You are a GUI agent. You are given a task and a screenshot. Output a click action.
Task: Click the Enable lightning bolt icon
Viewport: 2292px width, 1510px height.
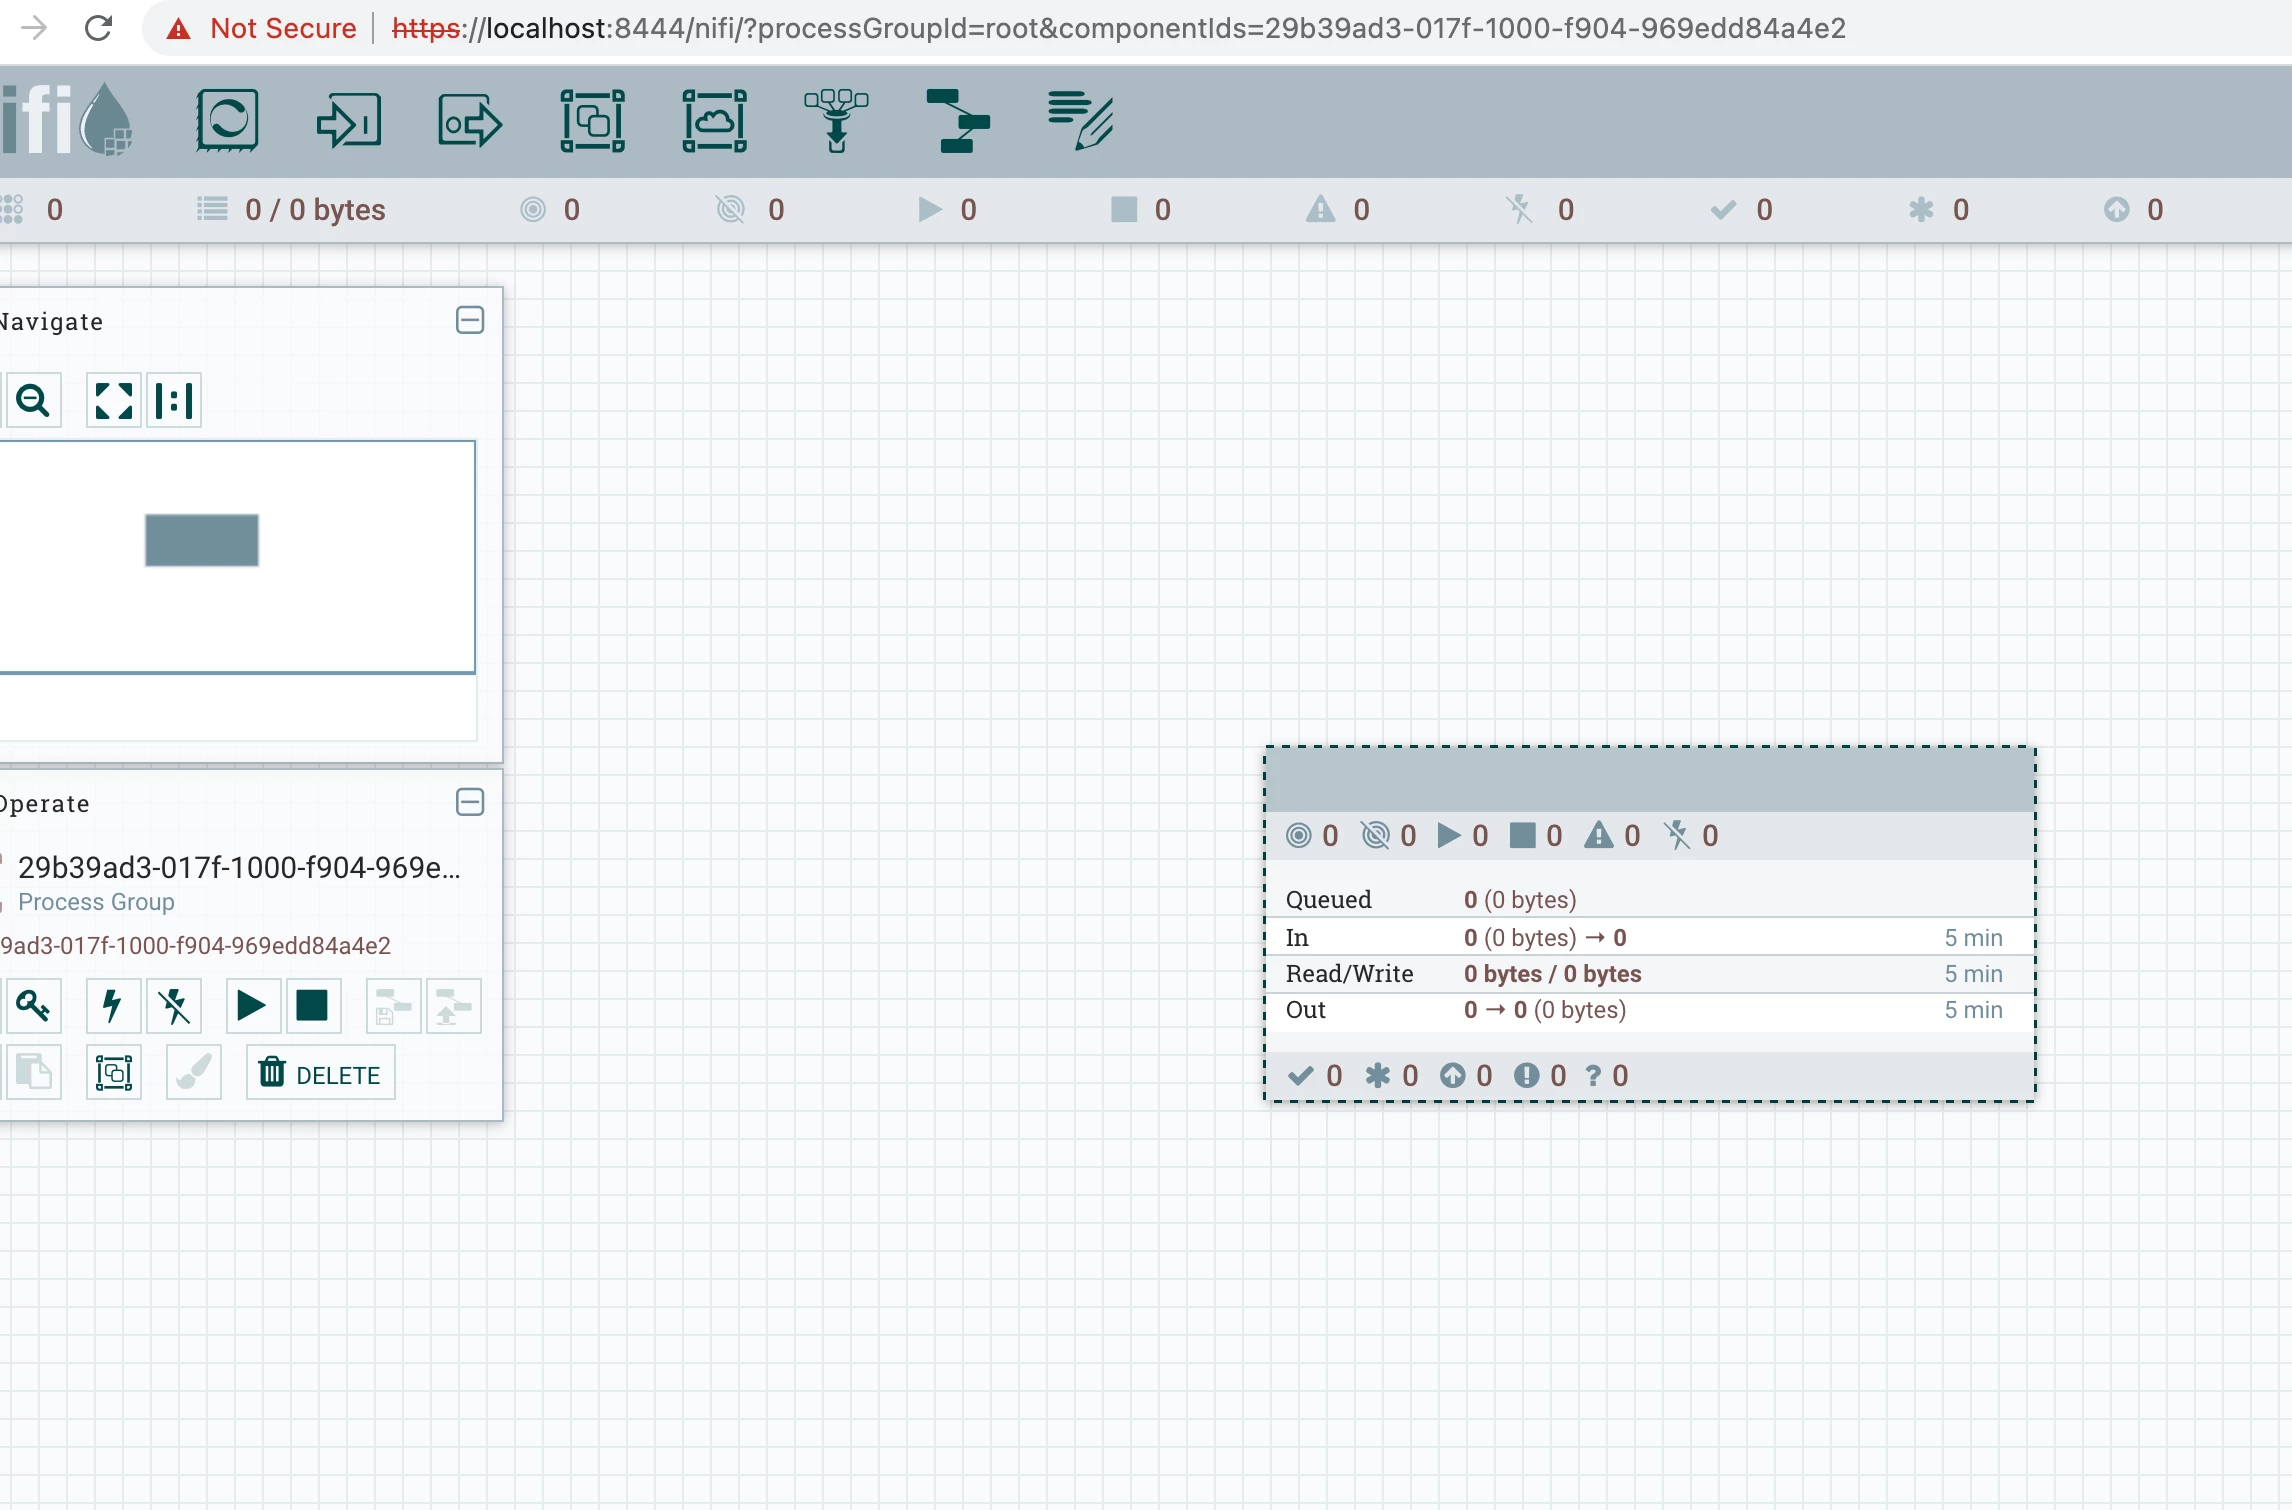tap(113, 1006)
